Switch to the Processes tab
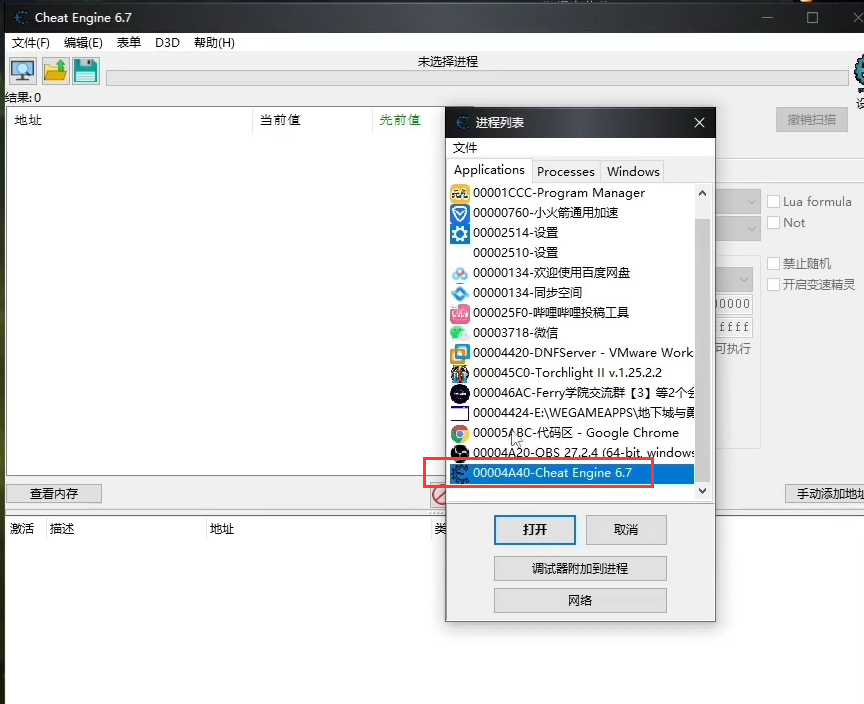The width and height of the screenshot is (864, 704). click(x=566, y=171)
